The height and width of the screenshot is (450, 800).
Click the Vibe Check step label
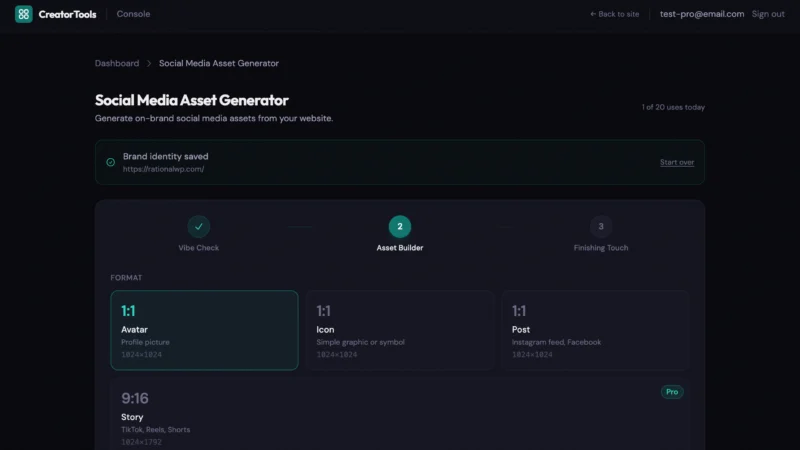point(199,248)
